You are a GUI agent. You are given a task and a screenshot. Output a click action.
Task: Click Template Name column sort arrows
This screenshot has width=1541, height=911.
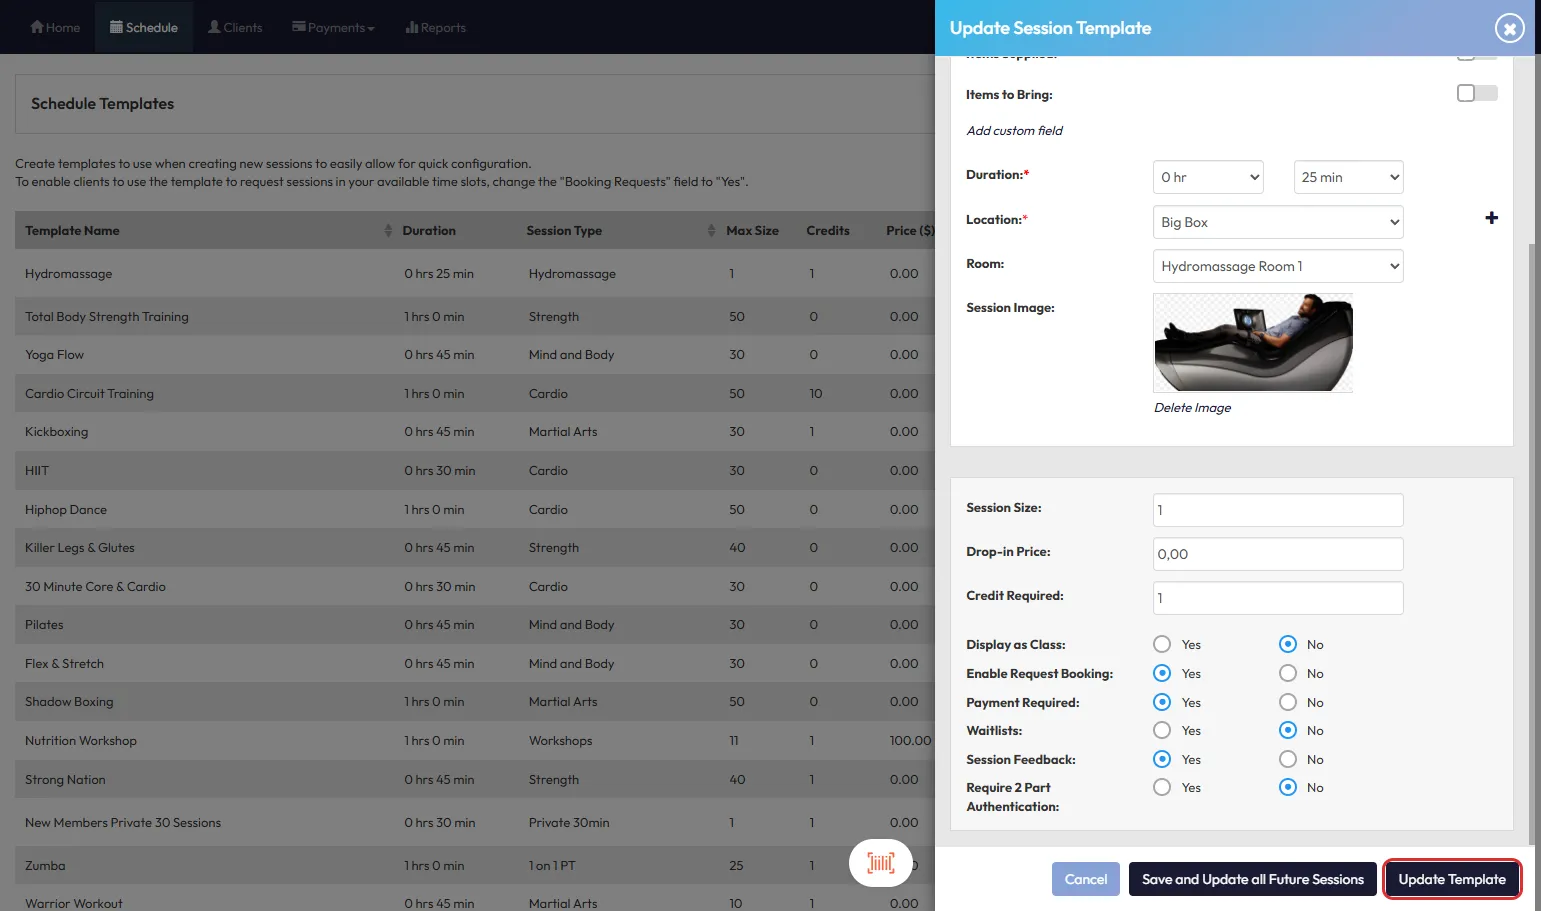pos(388,231)
